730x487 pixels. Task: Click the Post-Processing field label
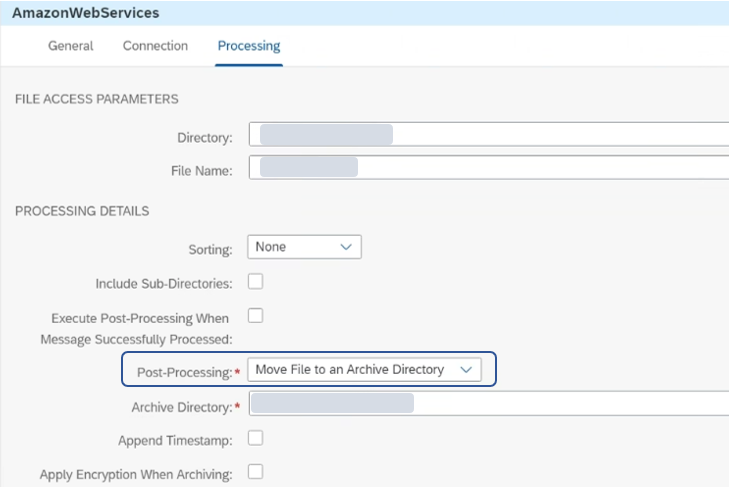click(185, 372)
